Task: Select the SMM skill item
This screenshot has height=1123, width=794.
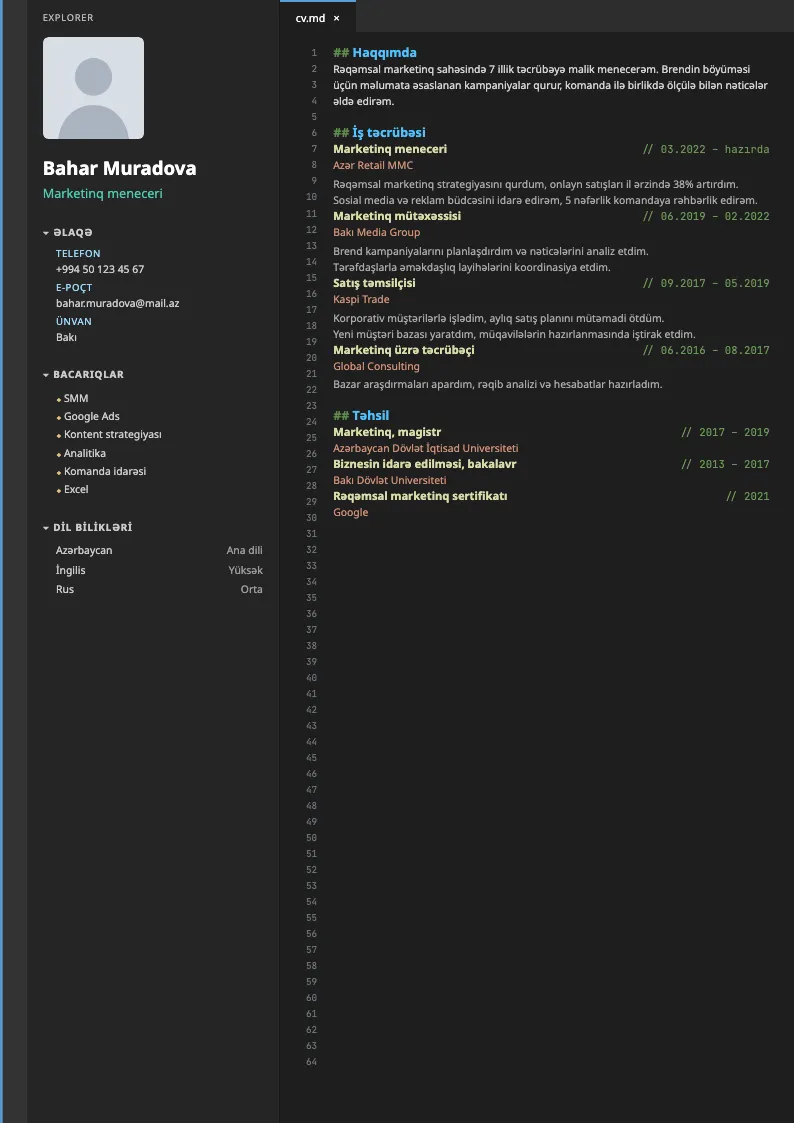Action: (x=76, y=398)
